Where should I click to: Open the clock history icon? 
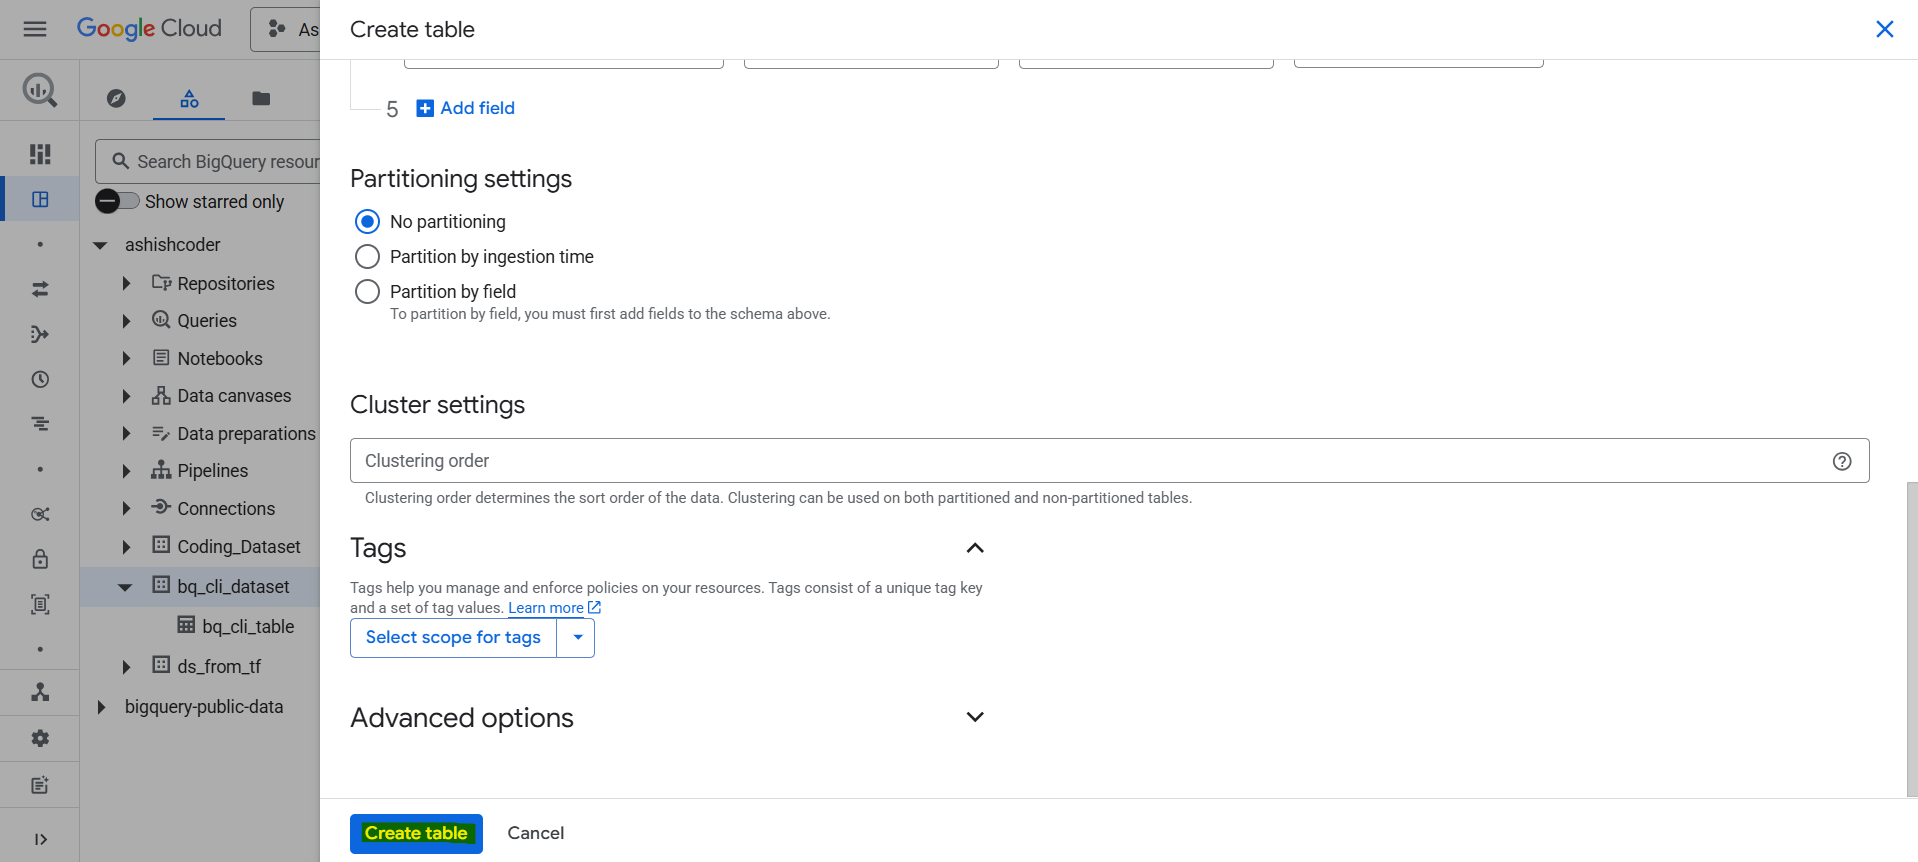pos(40,379)
